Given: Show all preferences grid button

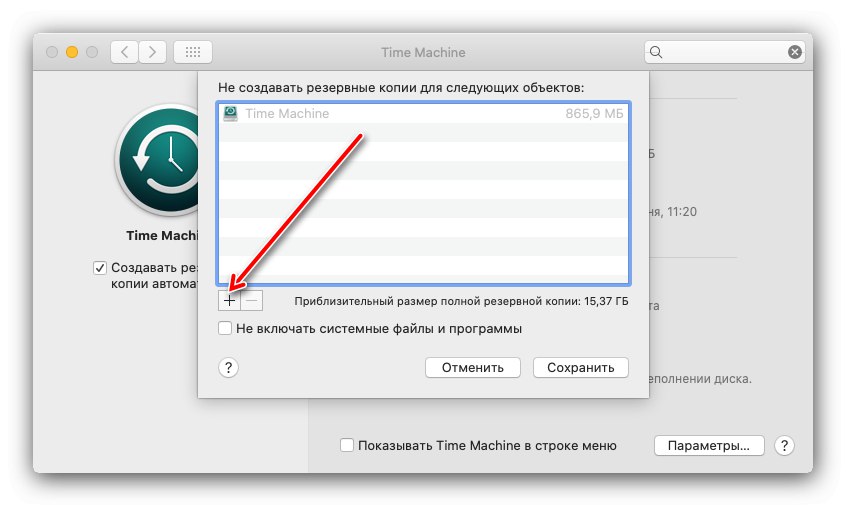Looking at the screenshot, I should pos(193,52).
